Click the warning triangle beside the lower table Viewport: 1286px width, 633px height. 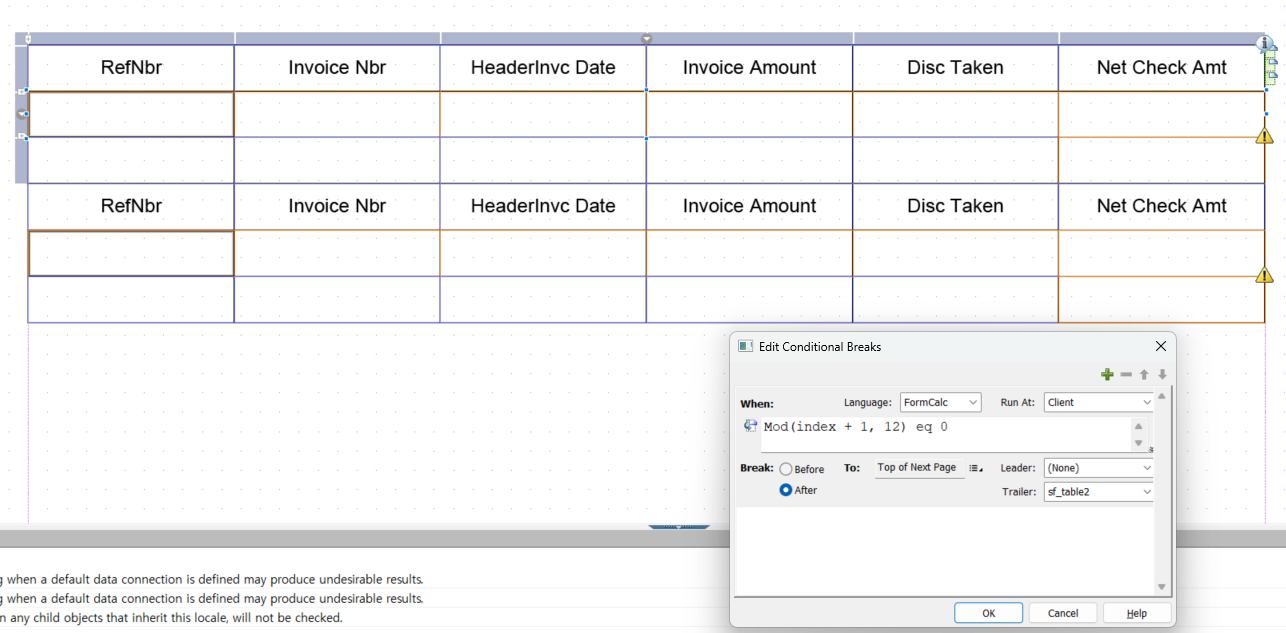tap(1264, 275)
